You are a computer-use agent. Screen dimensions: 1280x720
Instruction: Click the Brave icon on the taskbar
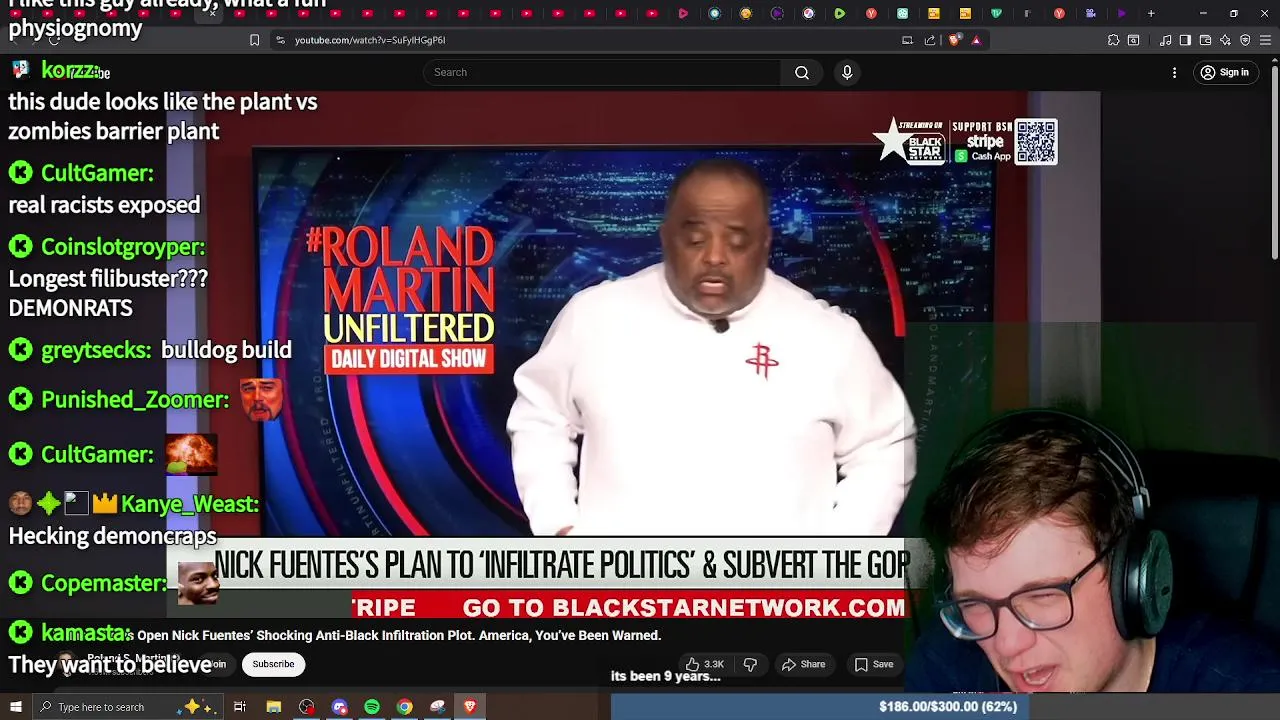tap(470, 707)
